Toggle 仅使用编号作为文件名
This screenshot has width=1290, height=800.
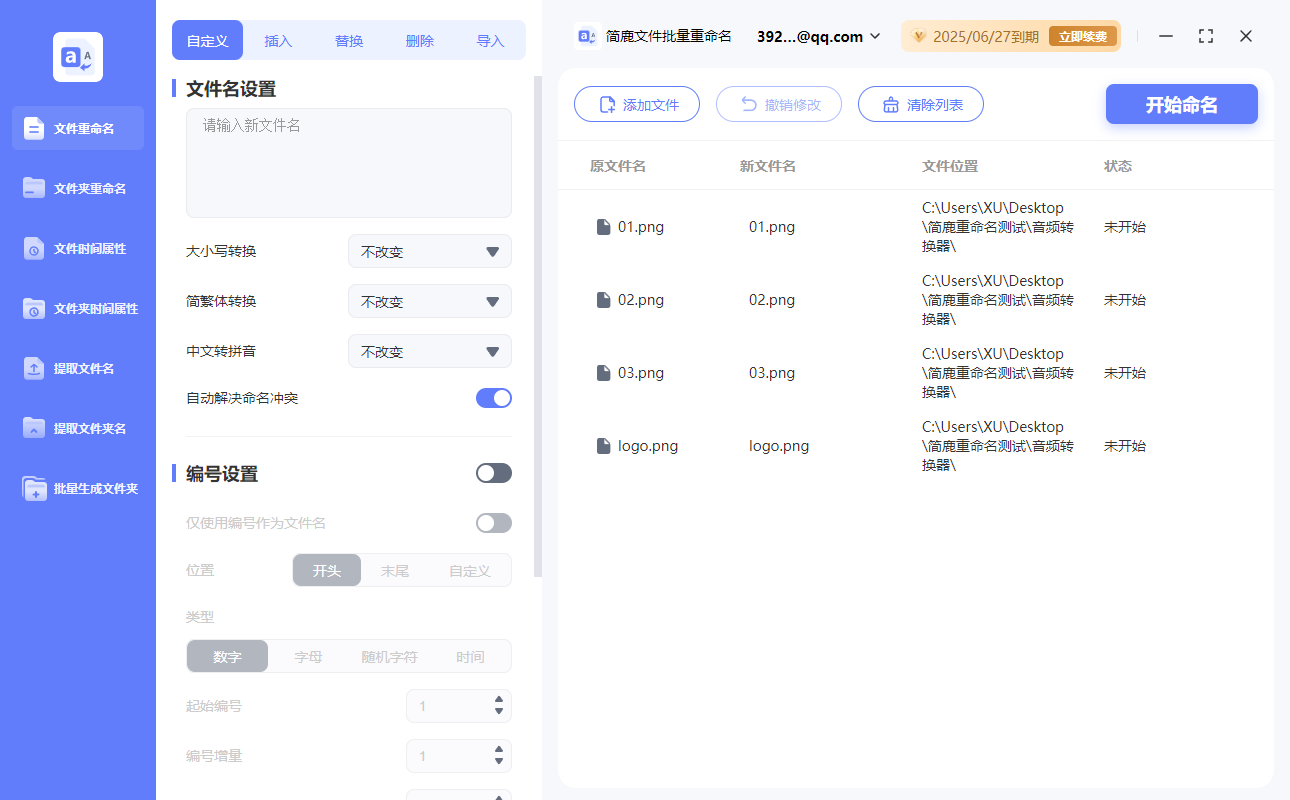click(x=493, y=522)
